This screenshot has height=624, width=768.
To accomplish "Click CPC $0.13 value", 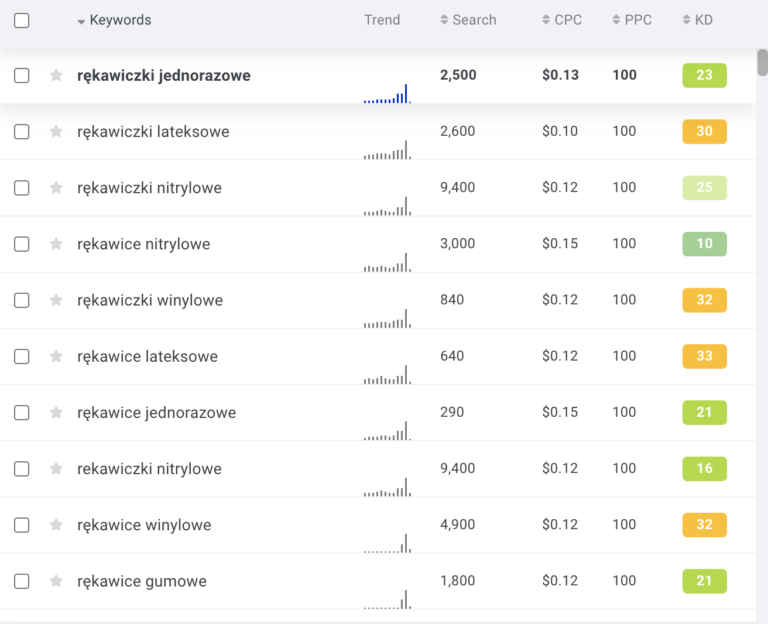I will click(x=560, y=75).
